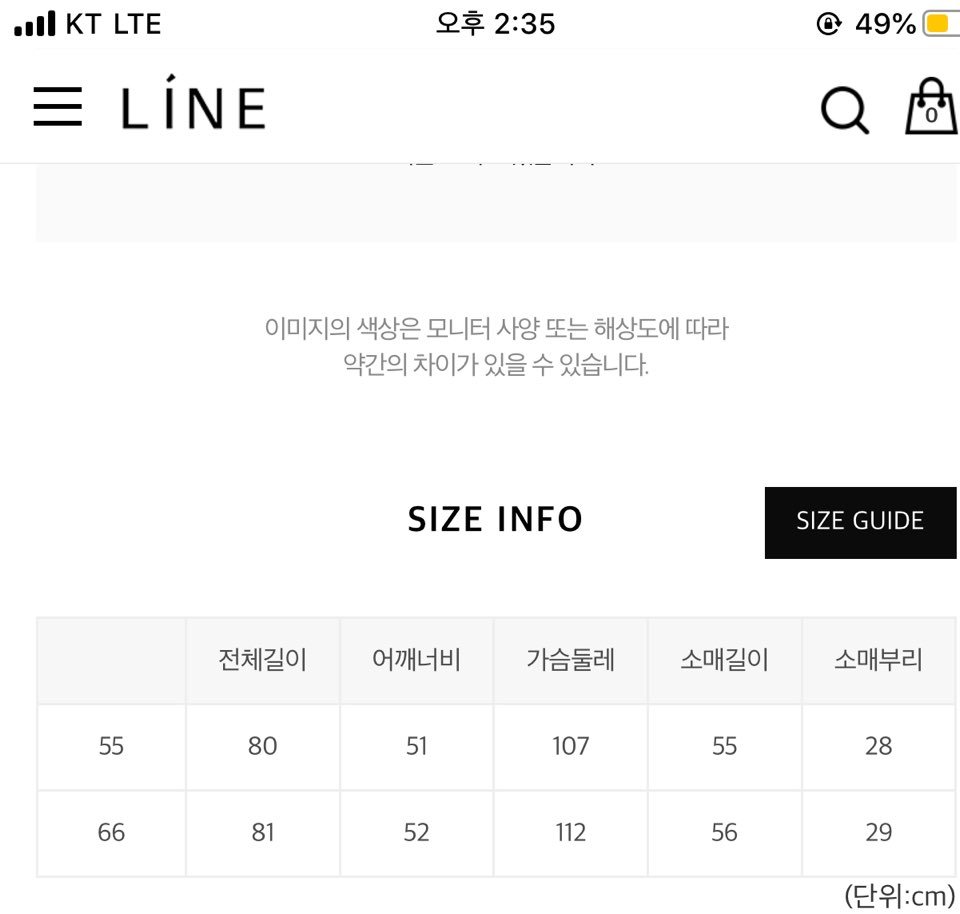The height and width of the screenshot is (914, 960).
Task: Open the hamburger menu
Action: coord(58,107)
